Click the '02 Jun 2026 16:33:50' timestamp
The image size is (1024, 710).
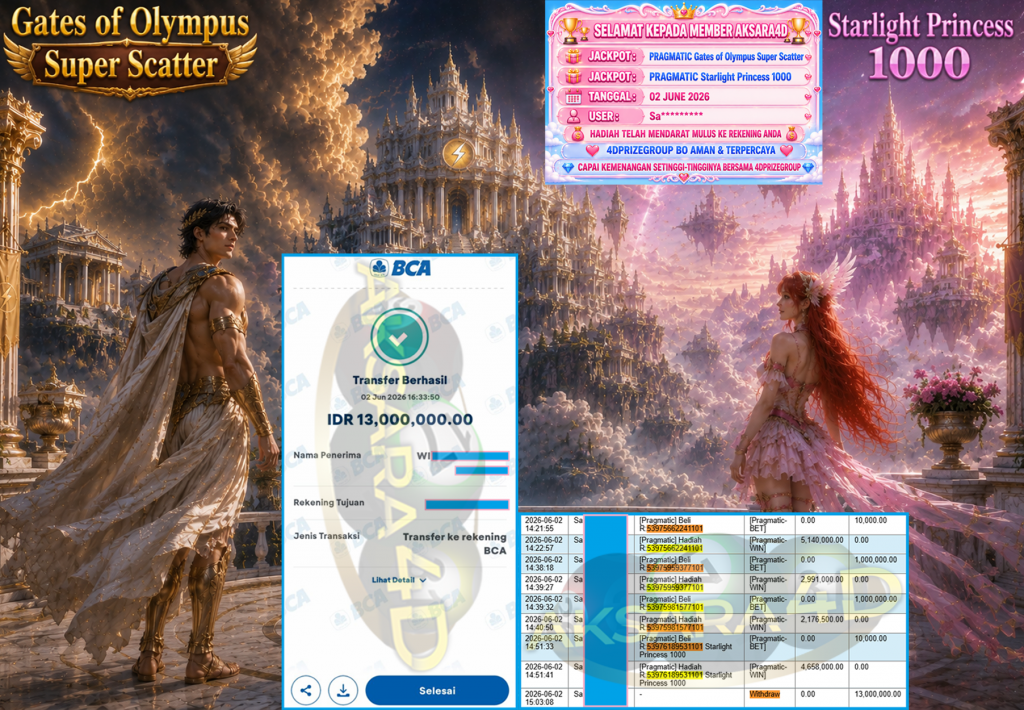tap(400, 397)
